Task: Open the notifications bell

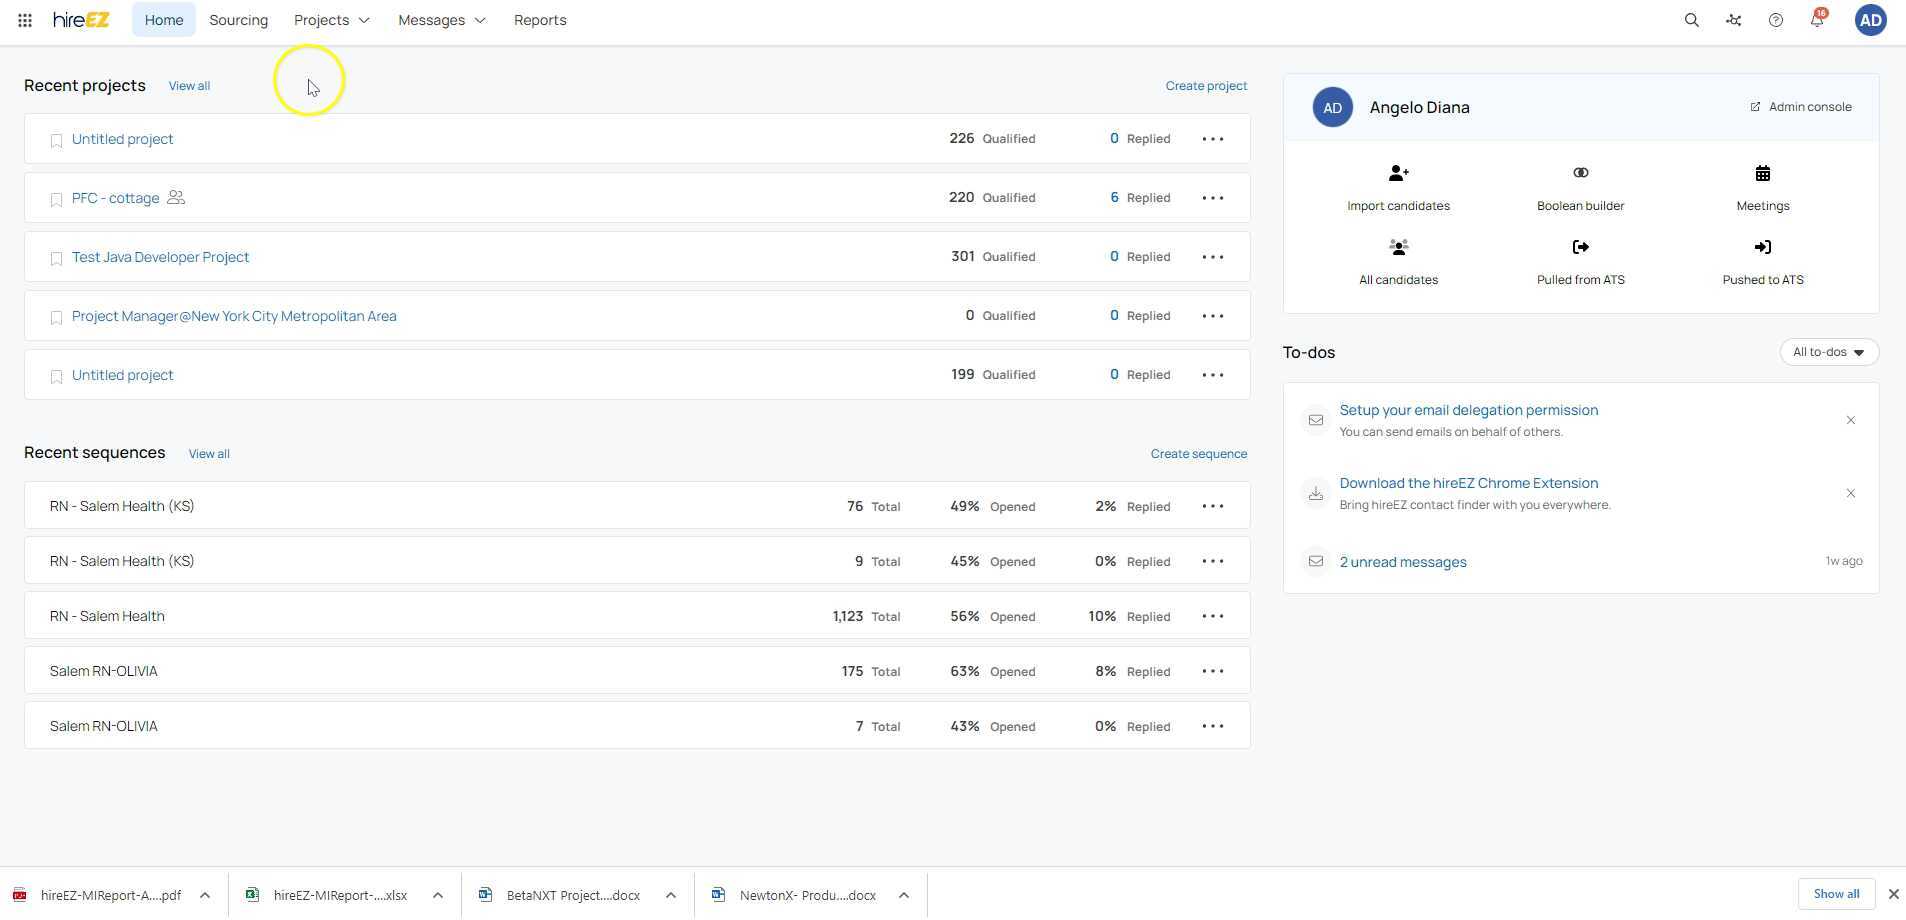Action: 1816,19
